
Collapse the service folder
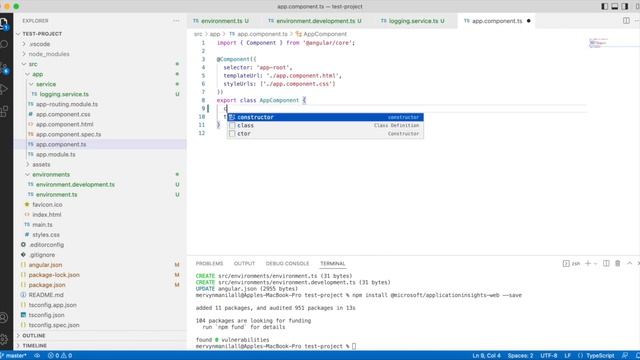coord(100,84)
